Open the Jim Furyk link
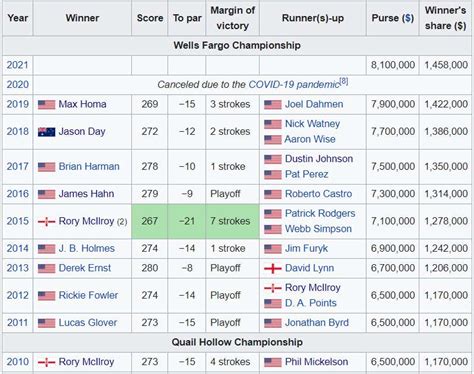This screenshot has height=374, width=474. click(x=306, y=249)
